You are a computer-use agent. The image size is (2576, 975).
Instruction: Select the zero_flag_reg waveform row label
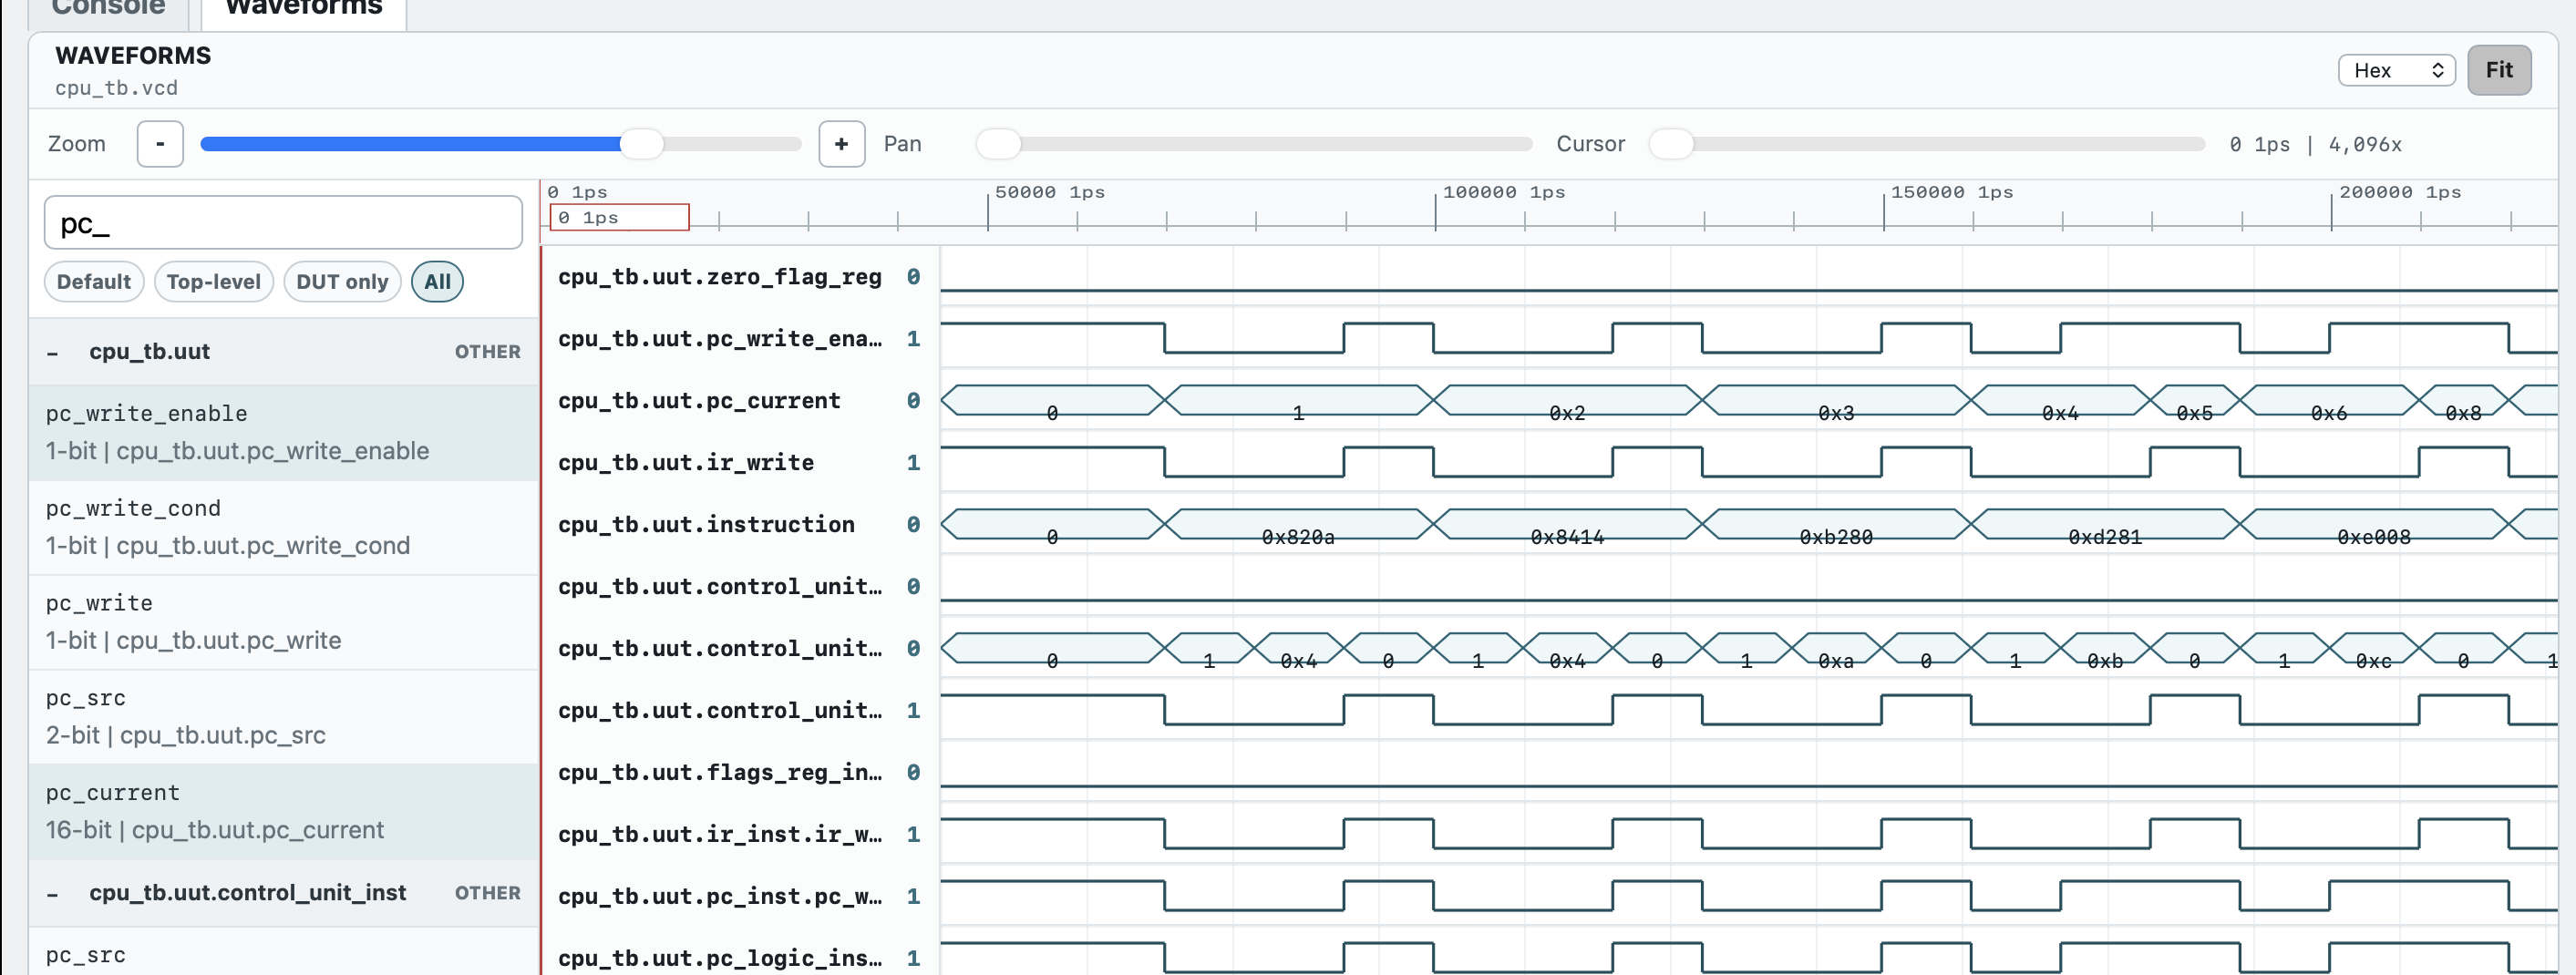720,277
